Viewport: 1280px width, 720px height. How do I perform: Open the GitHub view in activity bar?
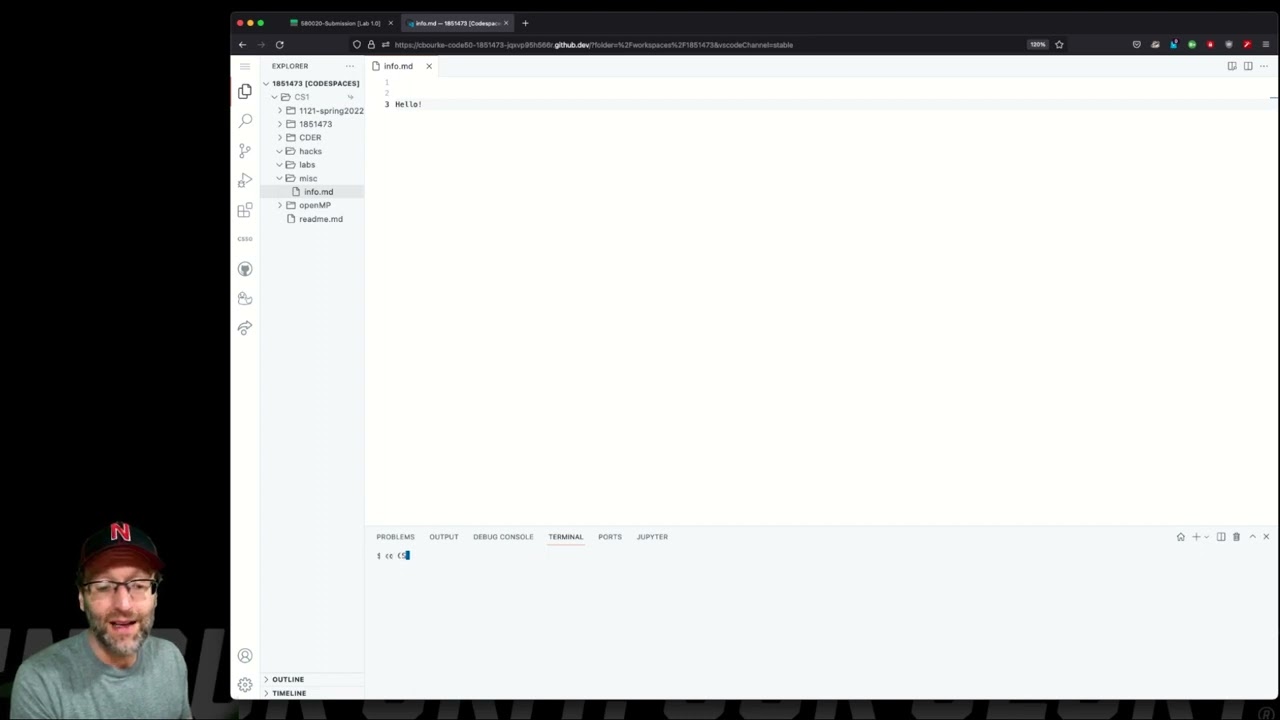(x=245, y=269)
